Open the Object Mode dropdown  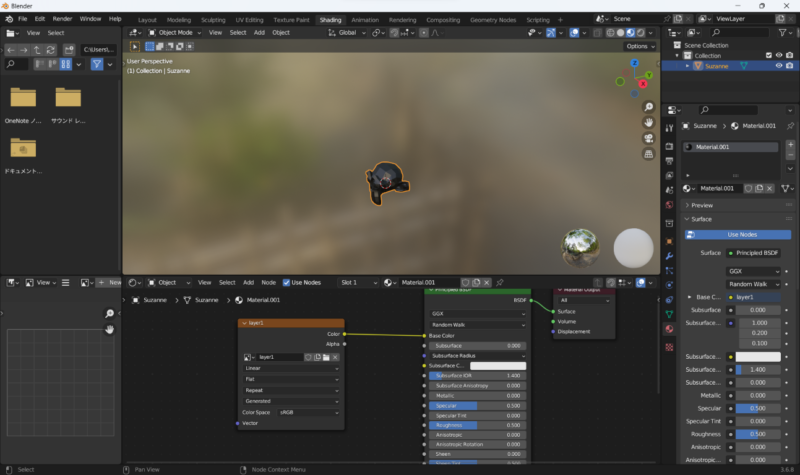[x=175, y=33]
